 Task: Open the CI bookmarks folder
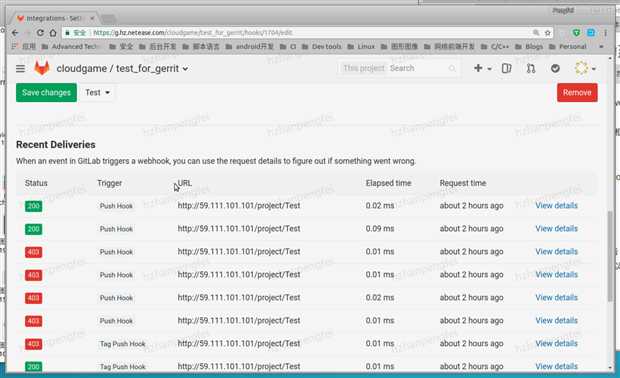pos(288,47)
